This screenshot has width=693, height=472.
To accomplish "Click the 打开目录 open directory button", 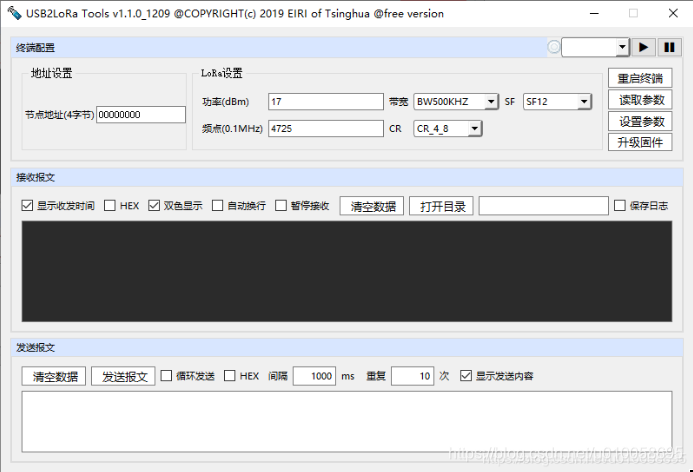I will click(441, 206).
